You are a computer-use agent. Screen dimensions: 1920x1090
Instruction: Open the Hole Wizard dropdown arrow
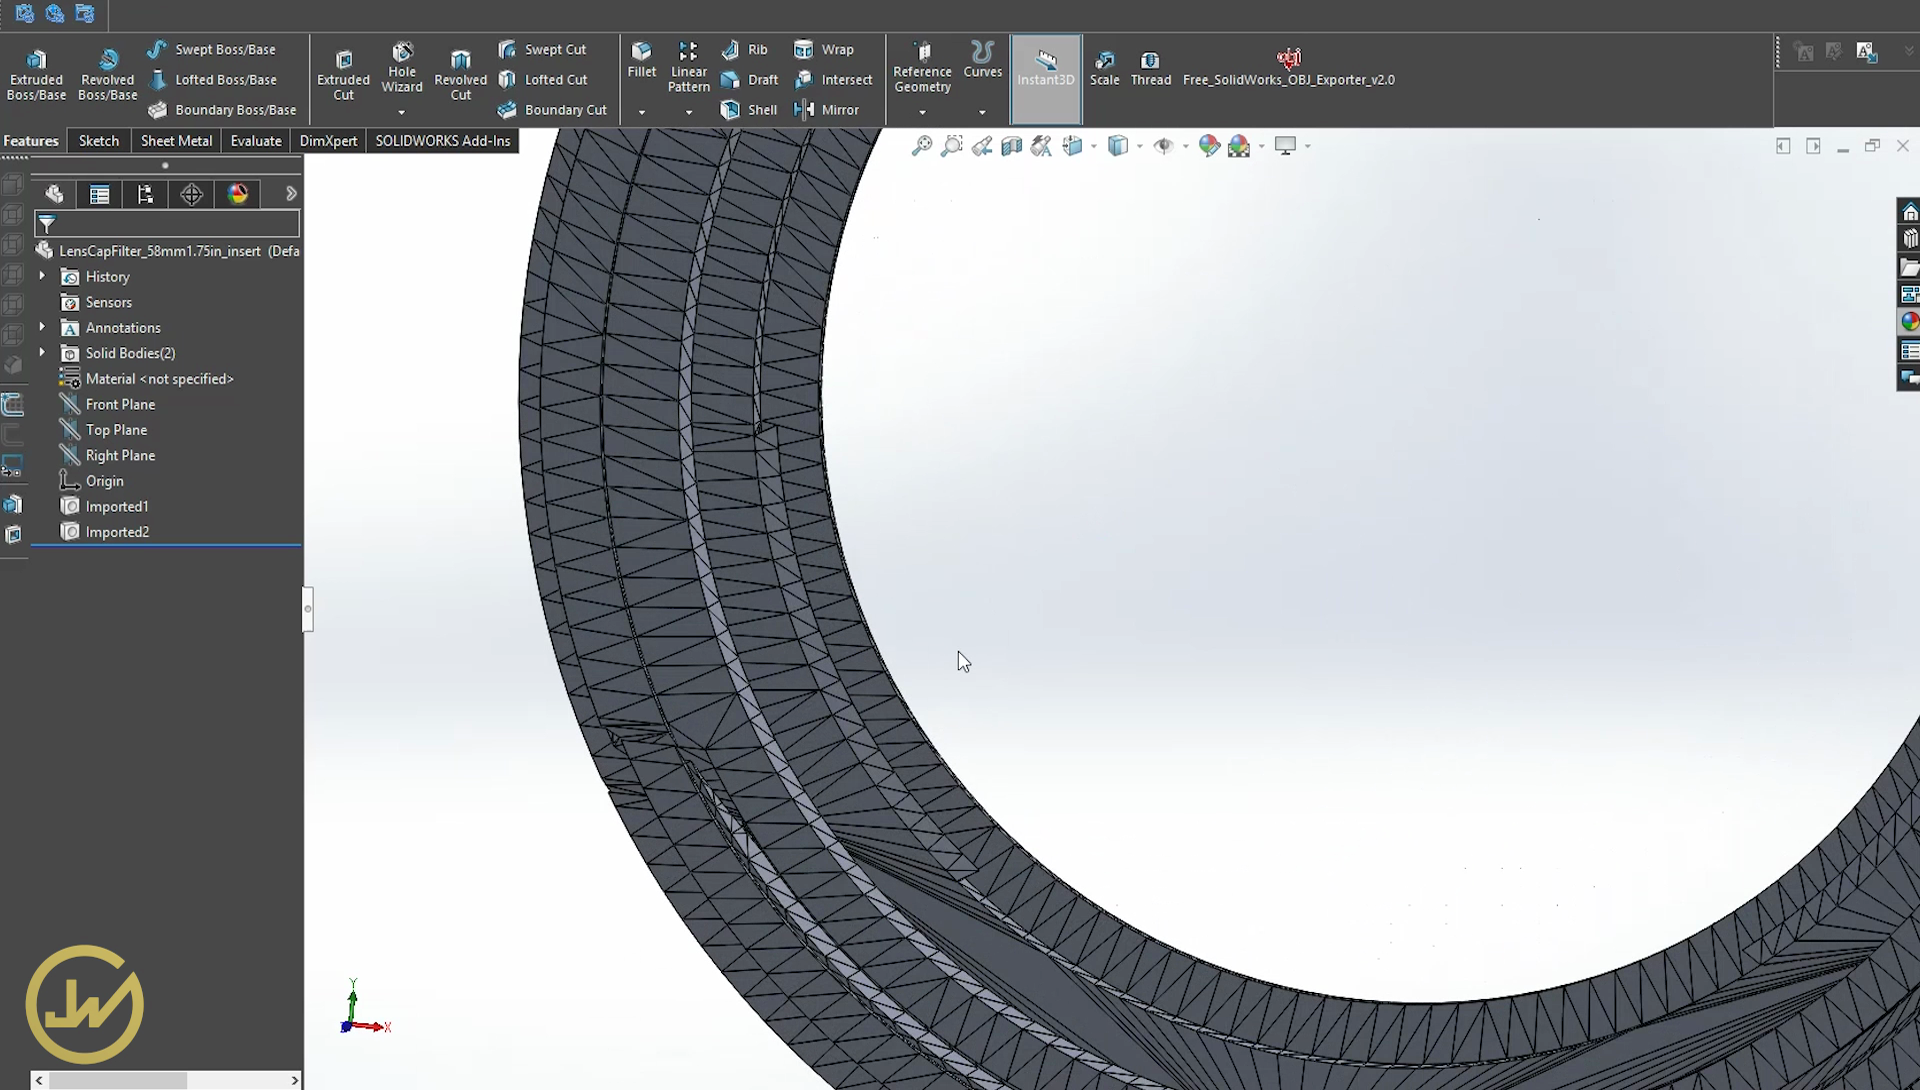tap(402, 112)
